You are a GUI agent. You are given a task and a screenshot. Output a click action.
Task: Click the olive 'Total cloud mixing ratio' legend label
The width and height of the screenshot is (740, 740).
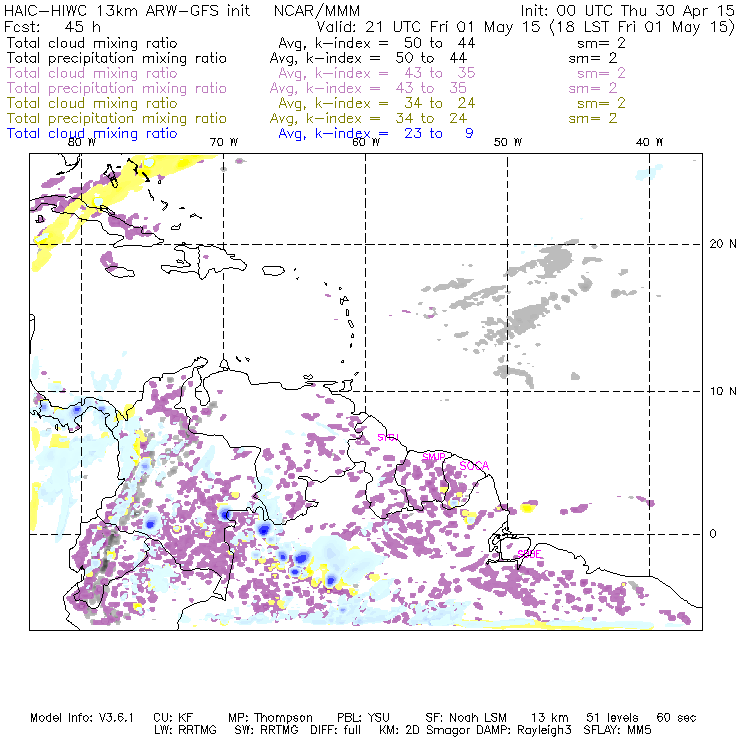click(x=92, y=103)
